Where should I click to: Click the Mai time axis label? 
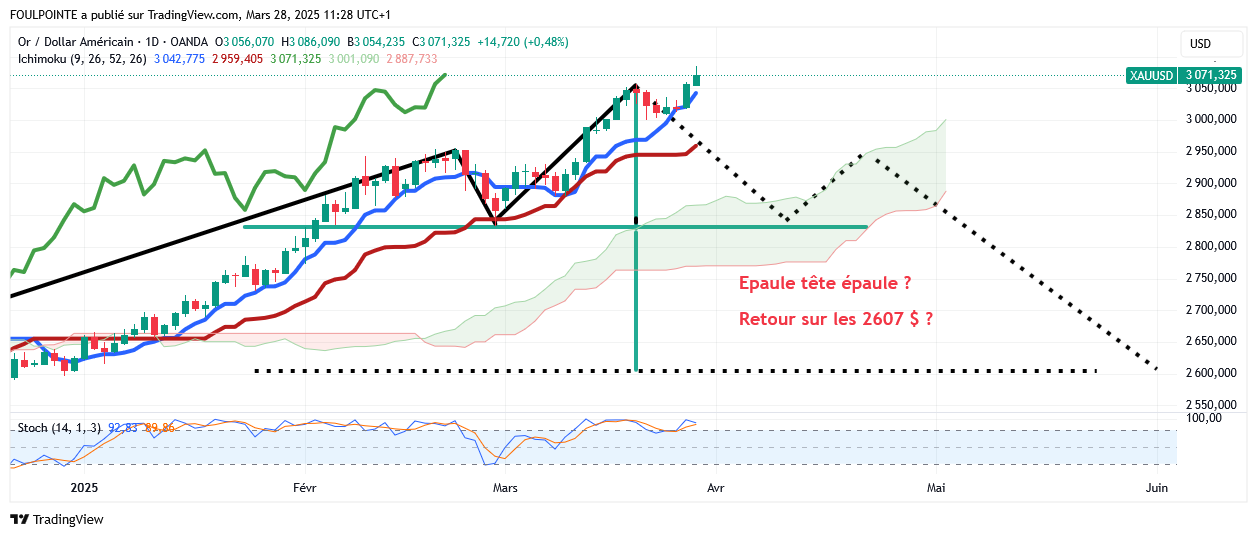pyautogui.click(x=936, y=488)
